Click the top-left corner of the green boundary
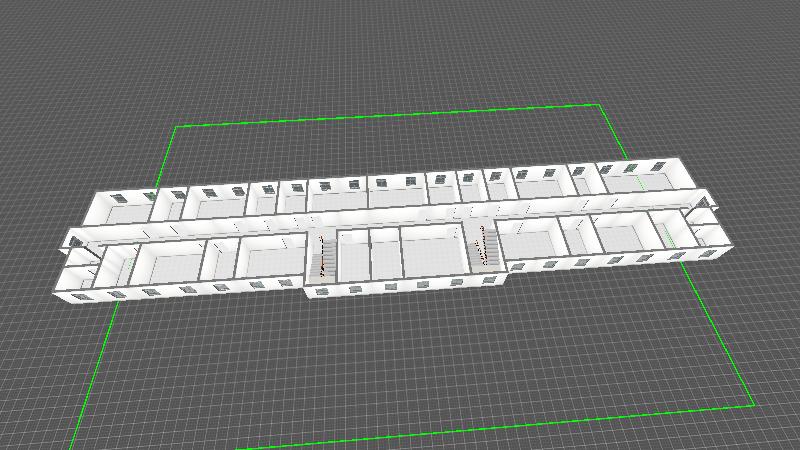This screenshot has width=800, height=450. [x=178, y=127]
